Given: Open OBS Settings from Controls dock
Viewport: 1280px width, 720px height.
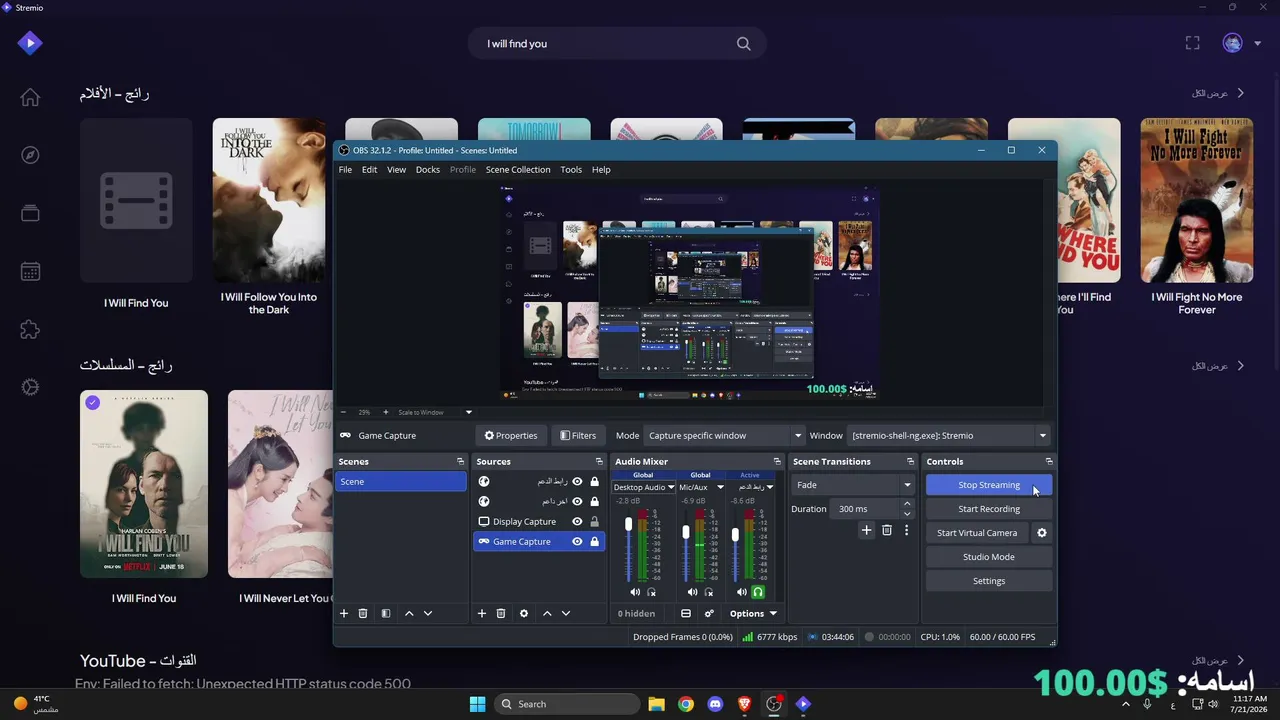Looking at the screenshot, I should tap(989, 581).
